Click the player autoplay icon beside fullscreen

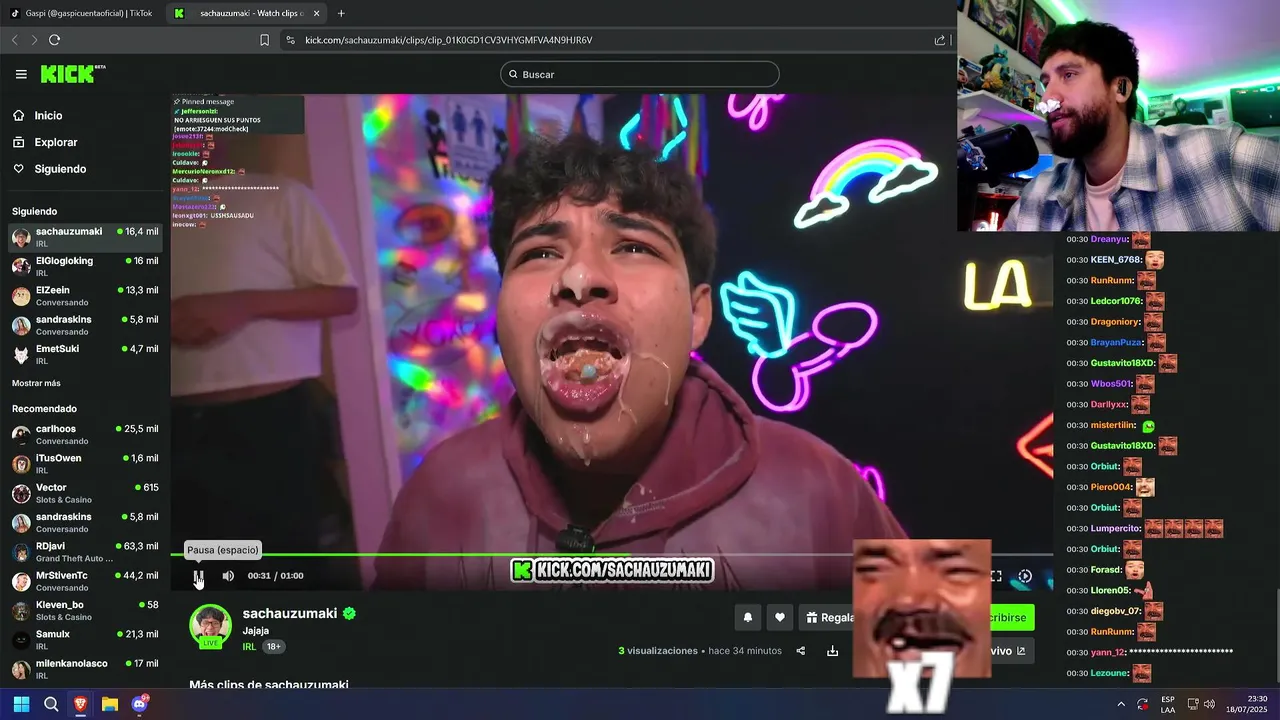point(1025,576)
